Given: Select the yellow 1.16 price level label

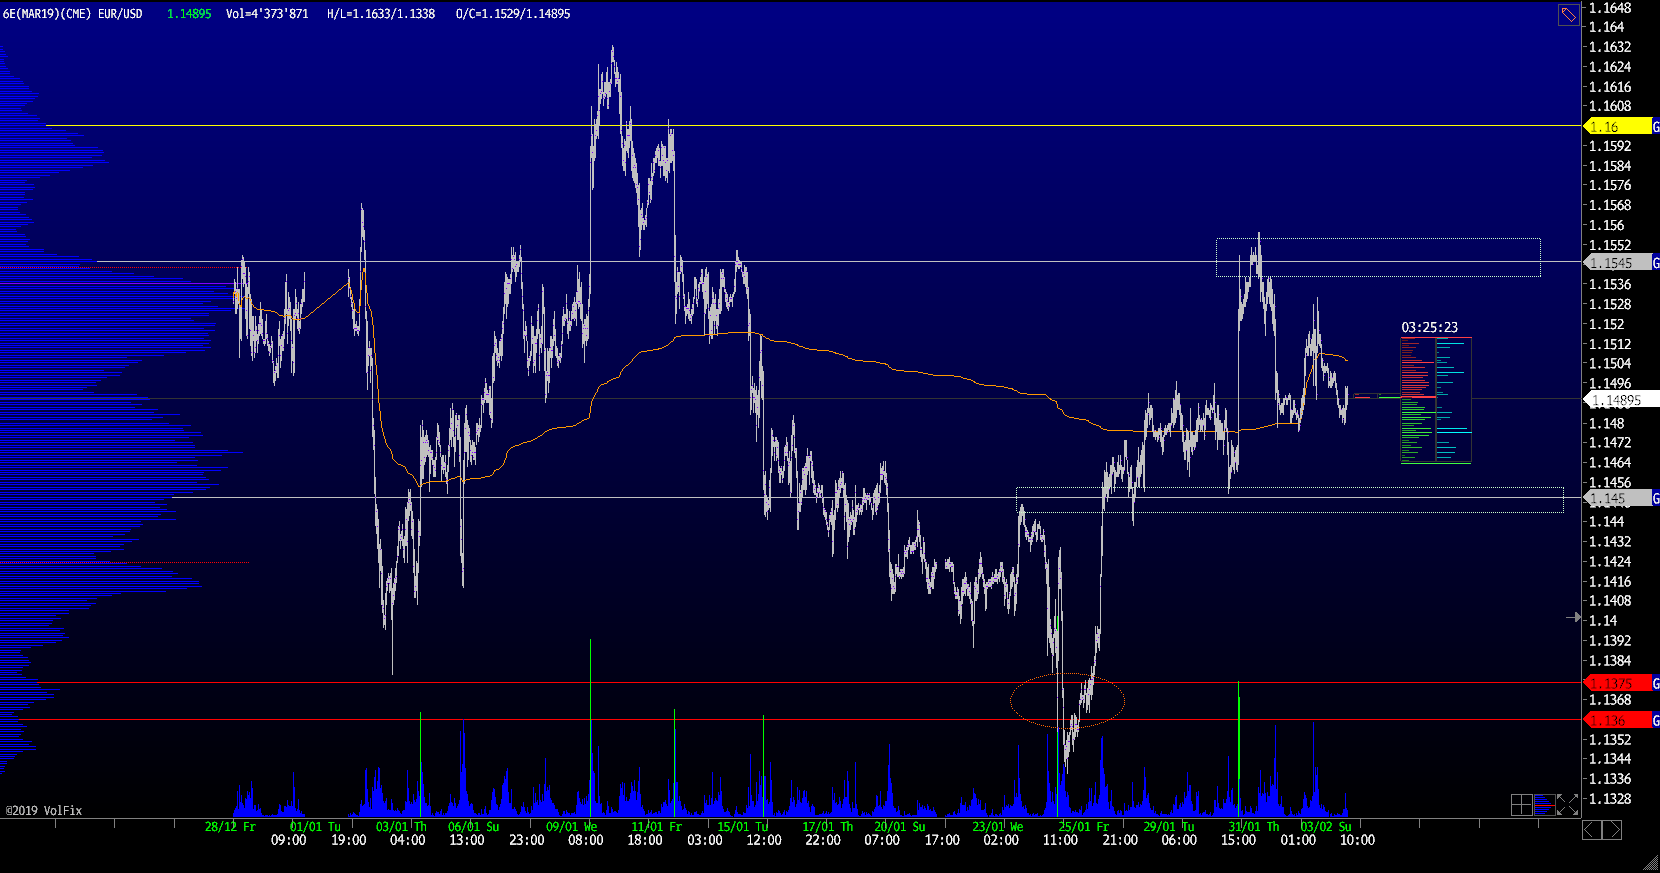Looking at the screenshot, I should (1616, 127).
